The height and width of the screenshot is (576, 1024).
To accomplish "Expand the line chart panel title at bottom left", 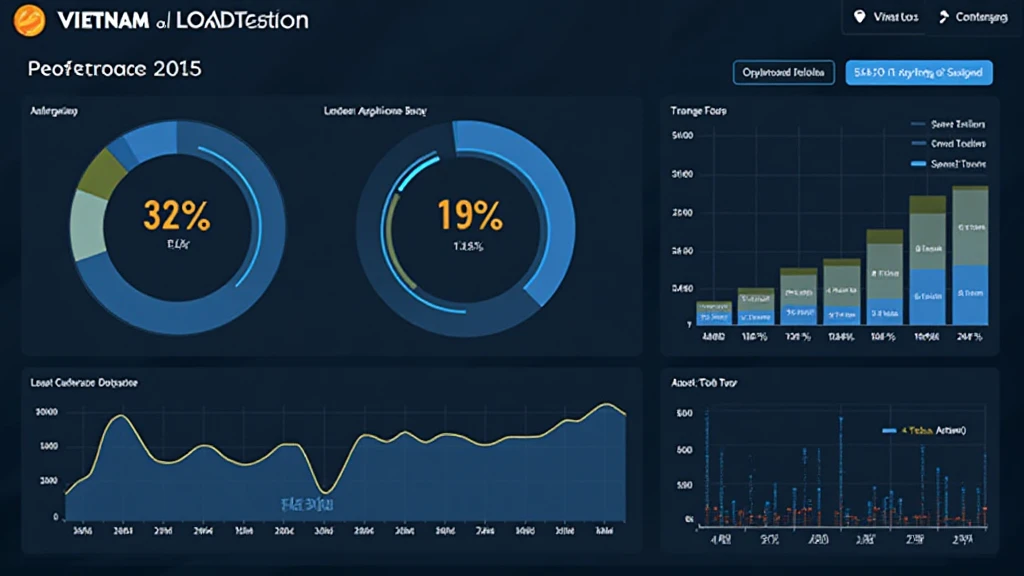I will pos(84,383).
